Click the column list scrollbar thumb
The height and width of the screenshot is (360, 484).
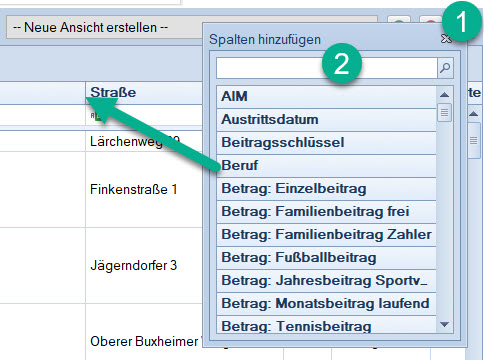[x=444, y=113]
